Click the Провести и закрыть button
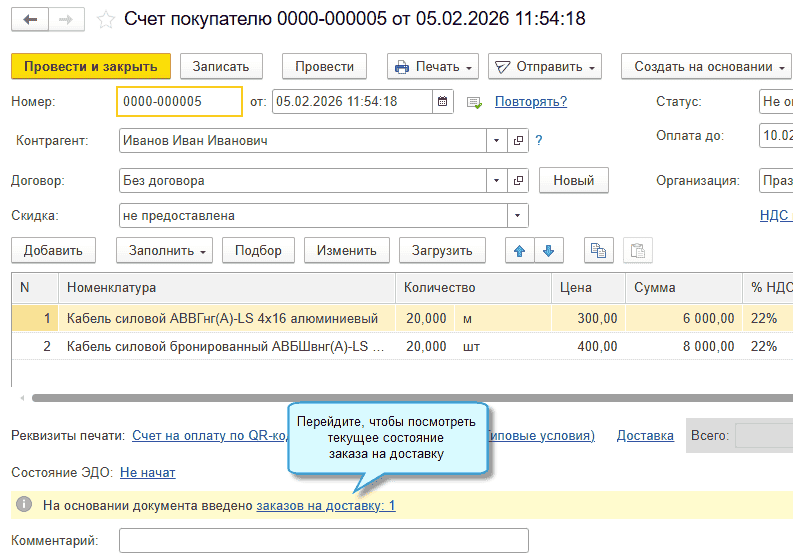This screenshot has width=793, height=558. pyautogui.click(x=91, y=66)
